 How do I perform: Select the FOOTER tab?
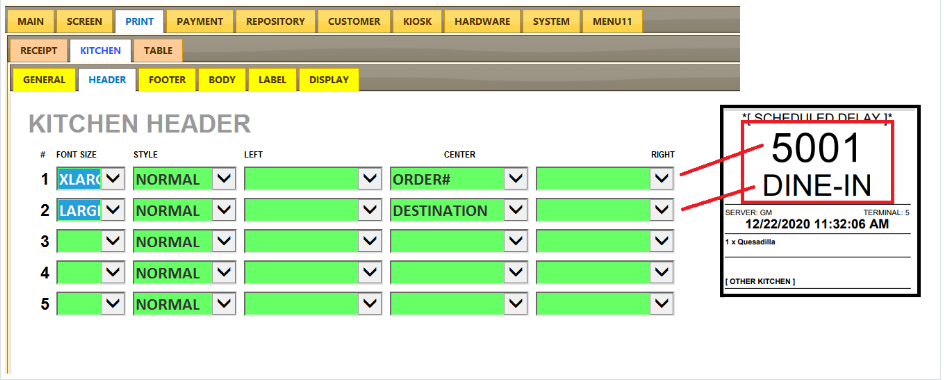pos(167,79)
